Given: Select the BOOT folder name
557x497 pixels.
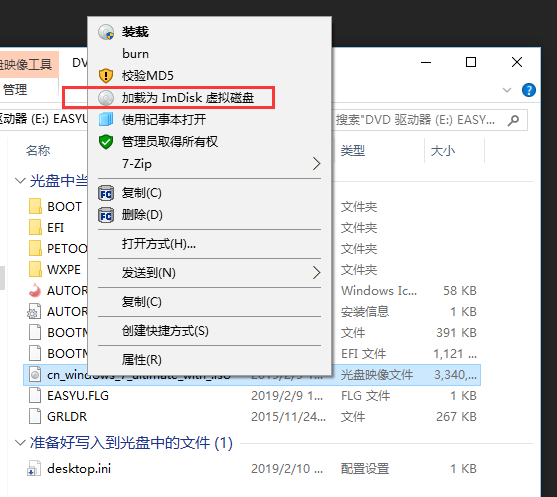Looking at the screenshot, I should click(x=65, y=206).
